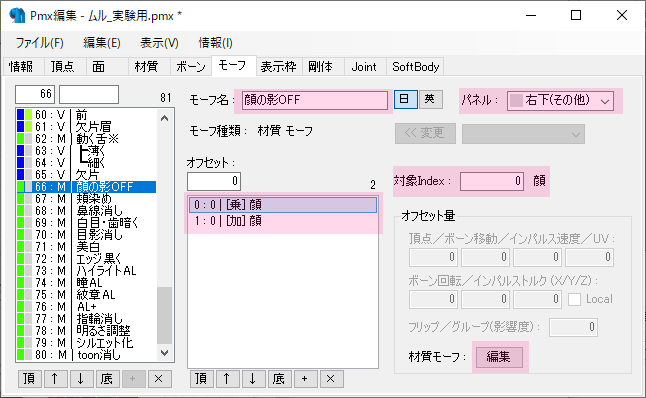Click the モーフ名 field containing 顔の影OFF
646x398 pixels.
click(315, 100)
